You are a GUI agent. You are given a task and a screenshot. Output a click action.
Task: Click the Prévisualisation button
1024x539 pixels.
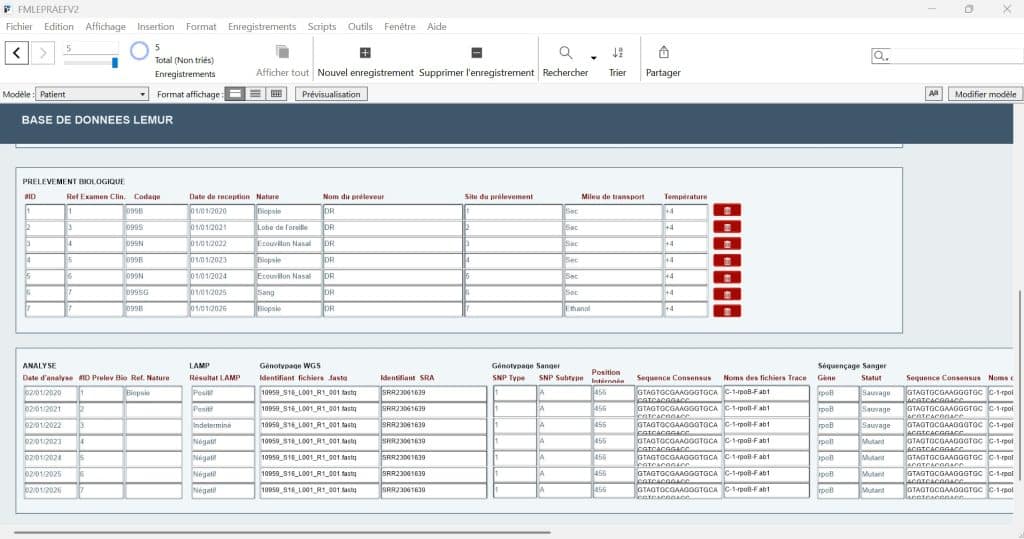(x=331, y=94)
